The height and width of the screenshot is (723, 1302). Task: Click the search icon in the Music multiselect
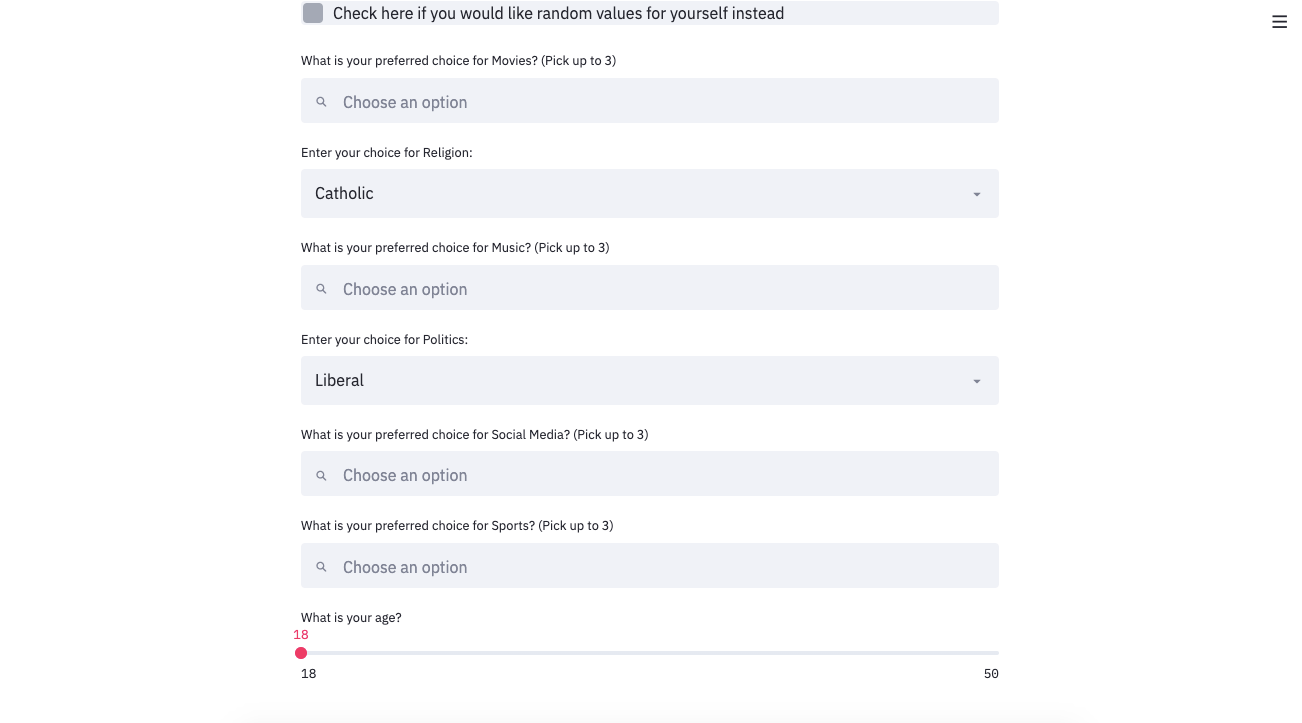point(321,288)
